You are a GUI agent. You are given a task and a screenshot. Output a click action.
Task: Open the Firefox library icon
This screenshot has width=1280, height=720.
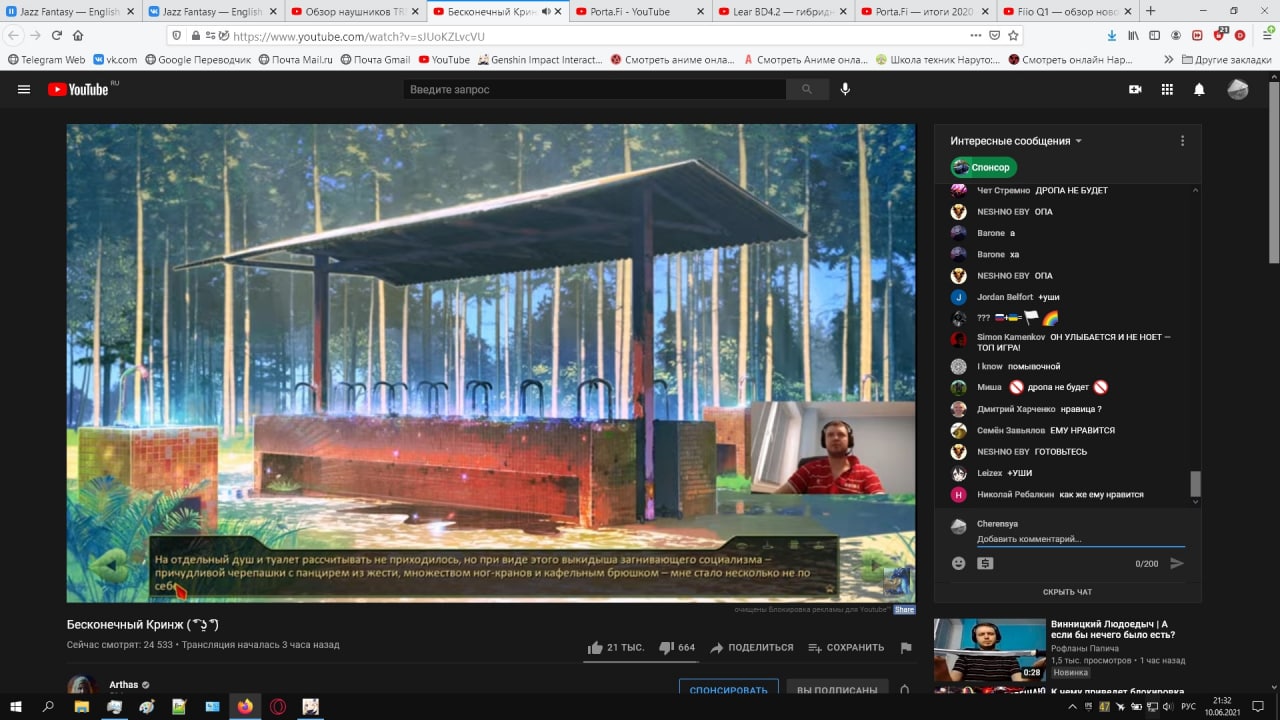click(1133, 35)
